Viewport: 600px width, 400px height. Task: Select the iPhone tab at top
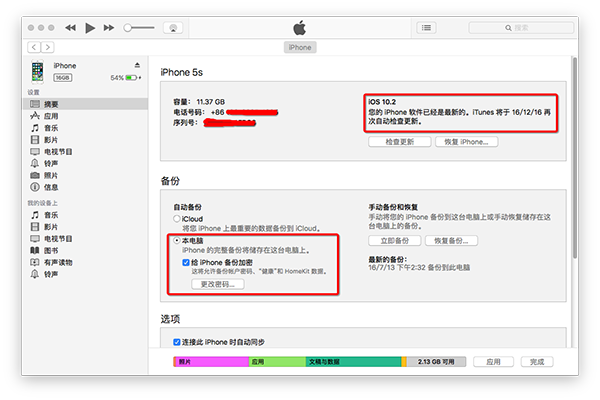[x=300, y=47]
